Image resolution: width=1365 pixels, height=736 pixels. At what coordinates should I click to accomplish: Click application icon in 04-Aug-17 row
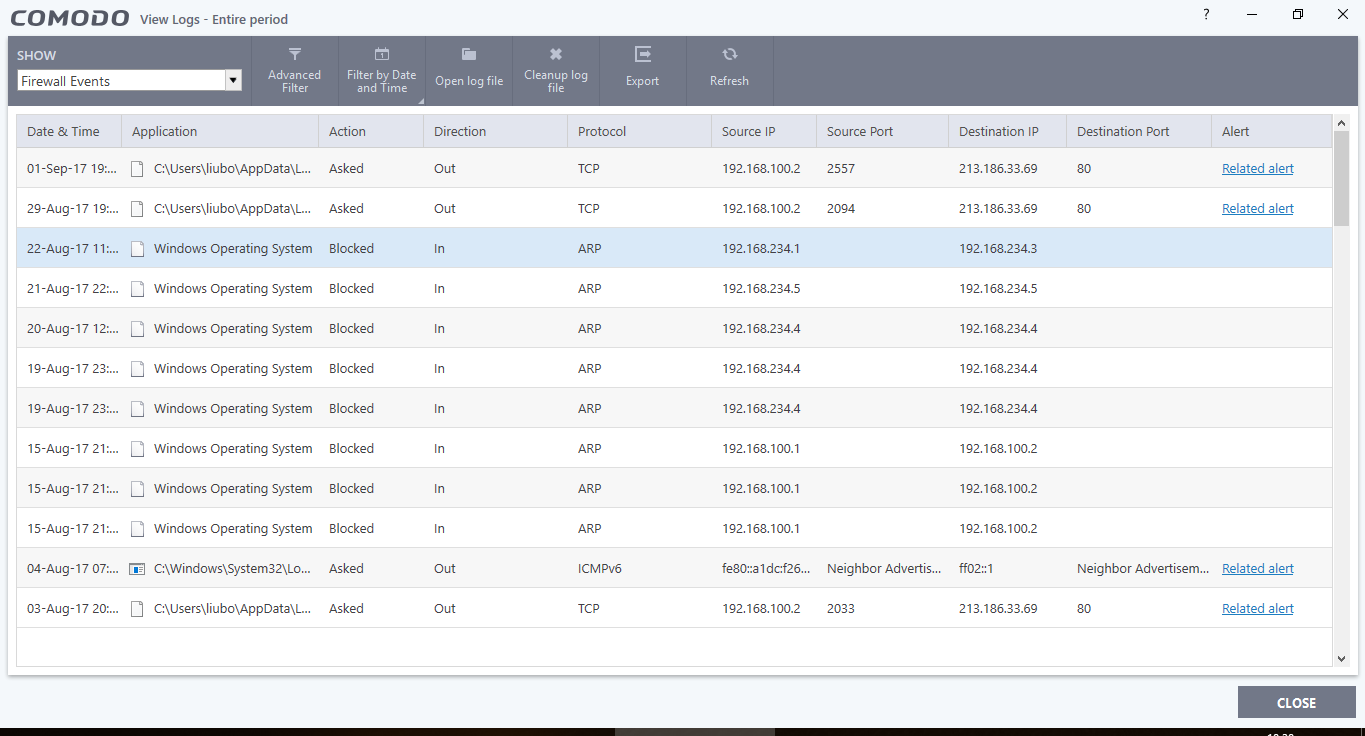pos(138,569)
